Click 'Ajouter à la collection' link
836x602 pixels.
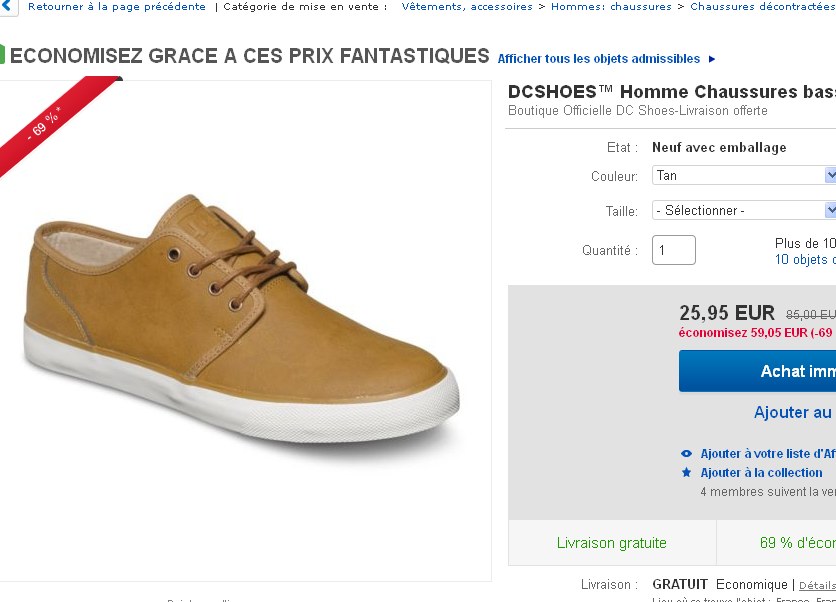point(761,473)
